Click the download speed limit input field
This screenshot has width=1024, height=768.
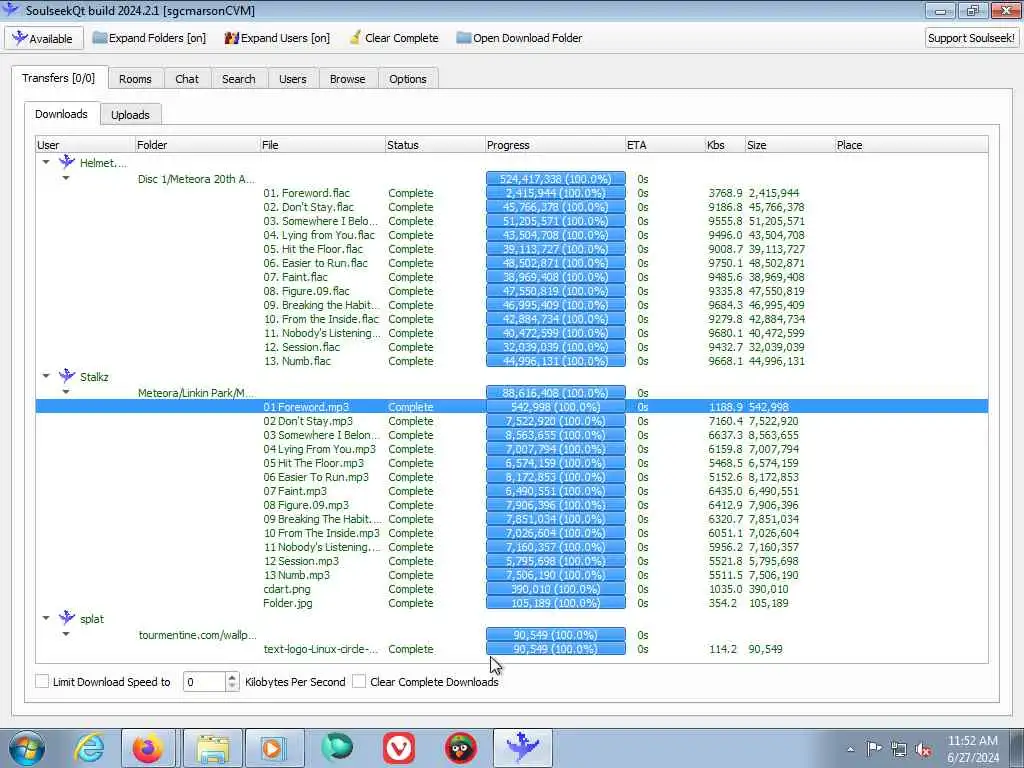click(x=204, y=682)
